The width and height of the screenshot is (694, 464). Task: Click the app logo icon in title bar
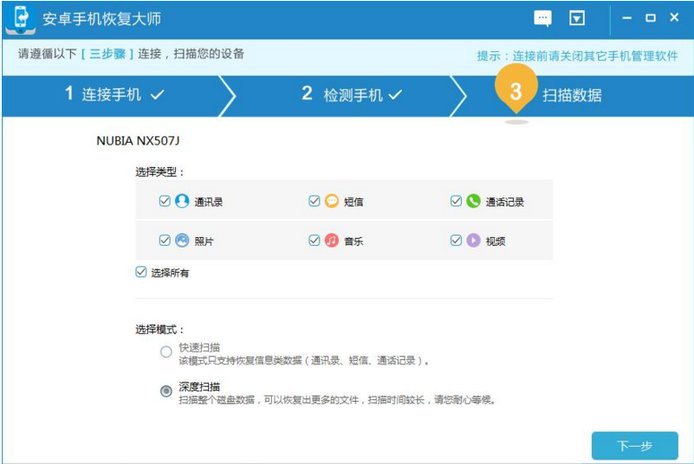click(x=21, y=19)
